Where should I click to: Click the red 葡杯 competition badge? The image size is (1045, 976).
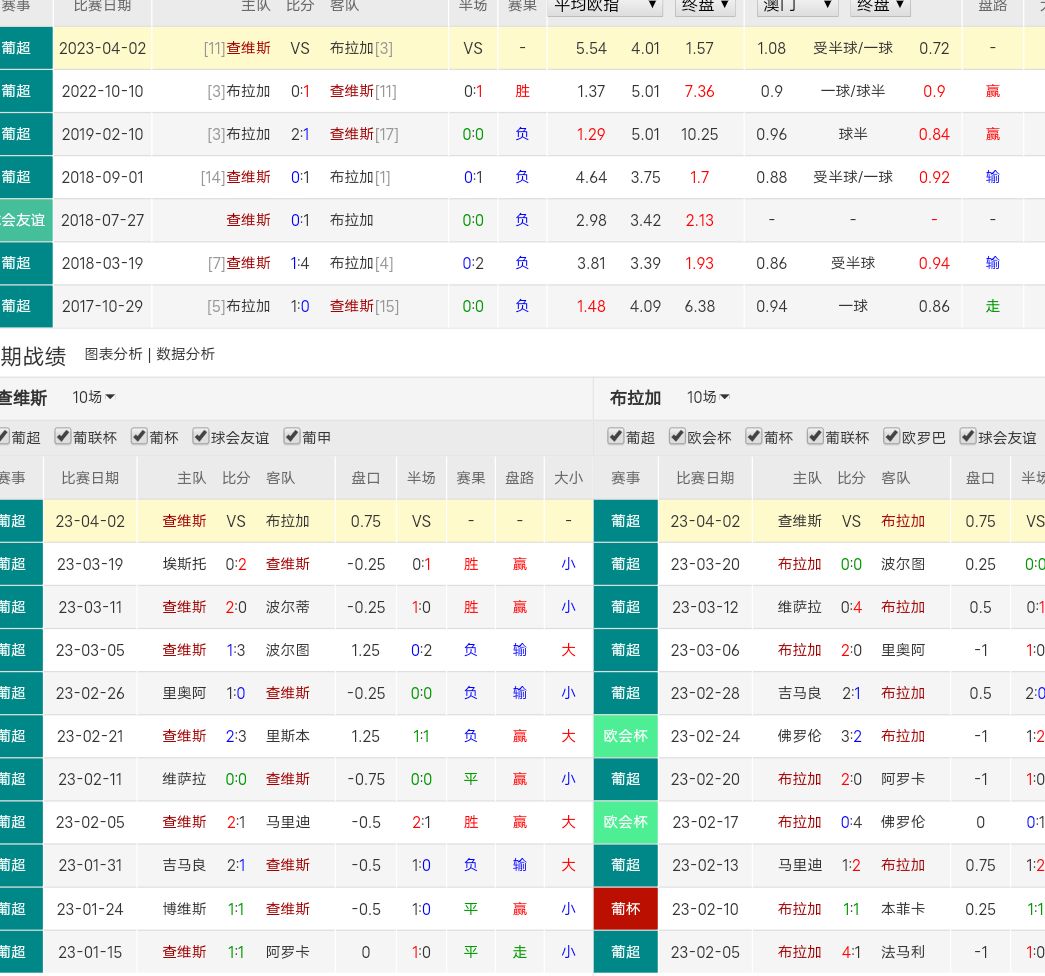[625, 909]
